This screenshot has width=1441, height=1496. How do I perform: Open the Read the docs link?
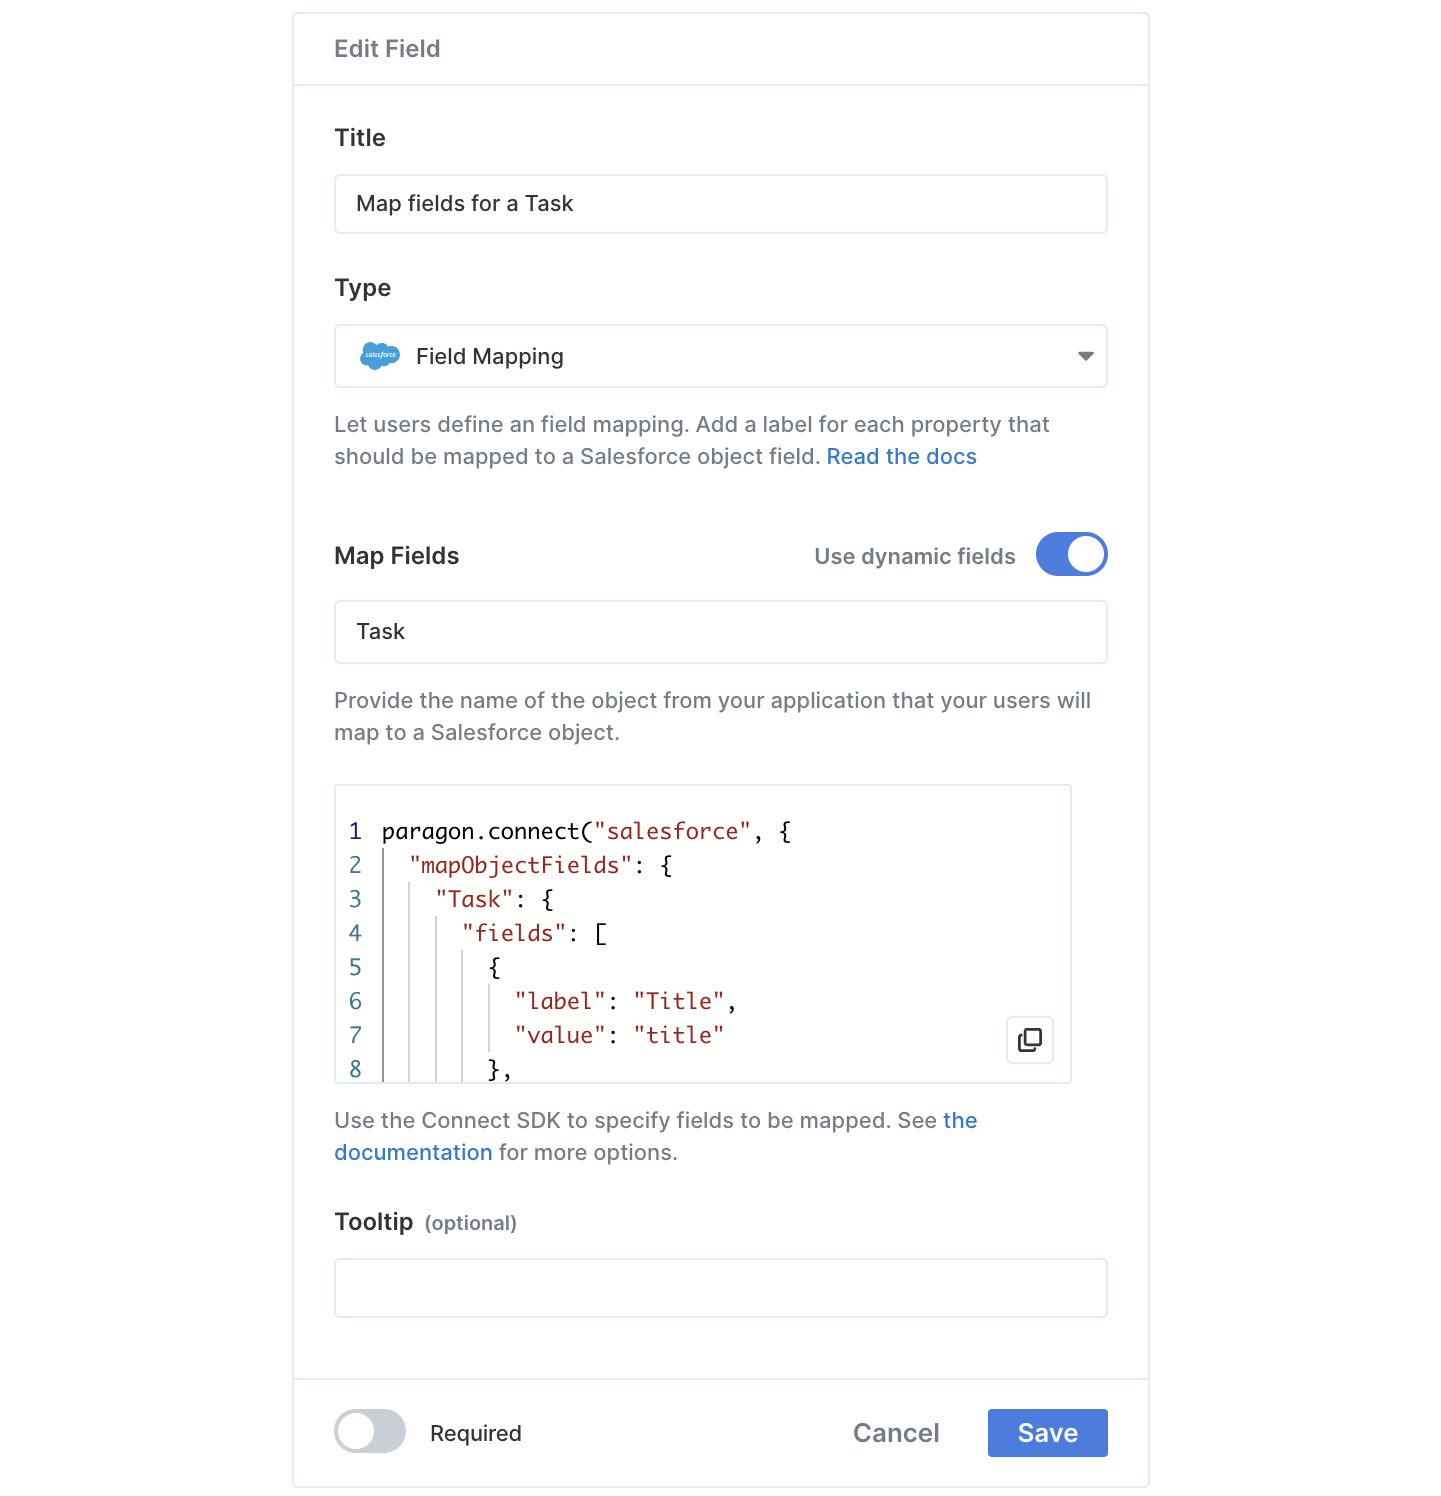point(901,456)
